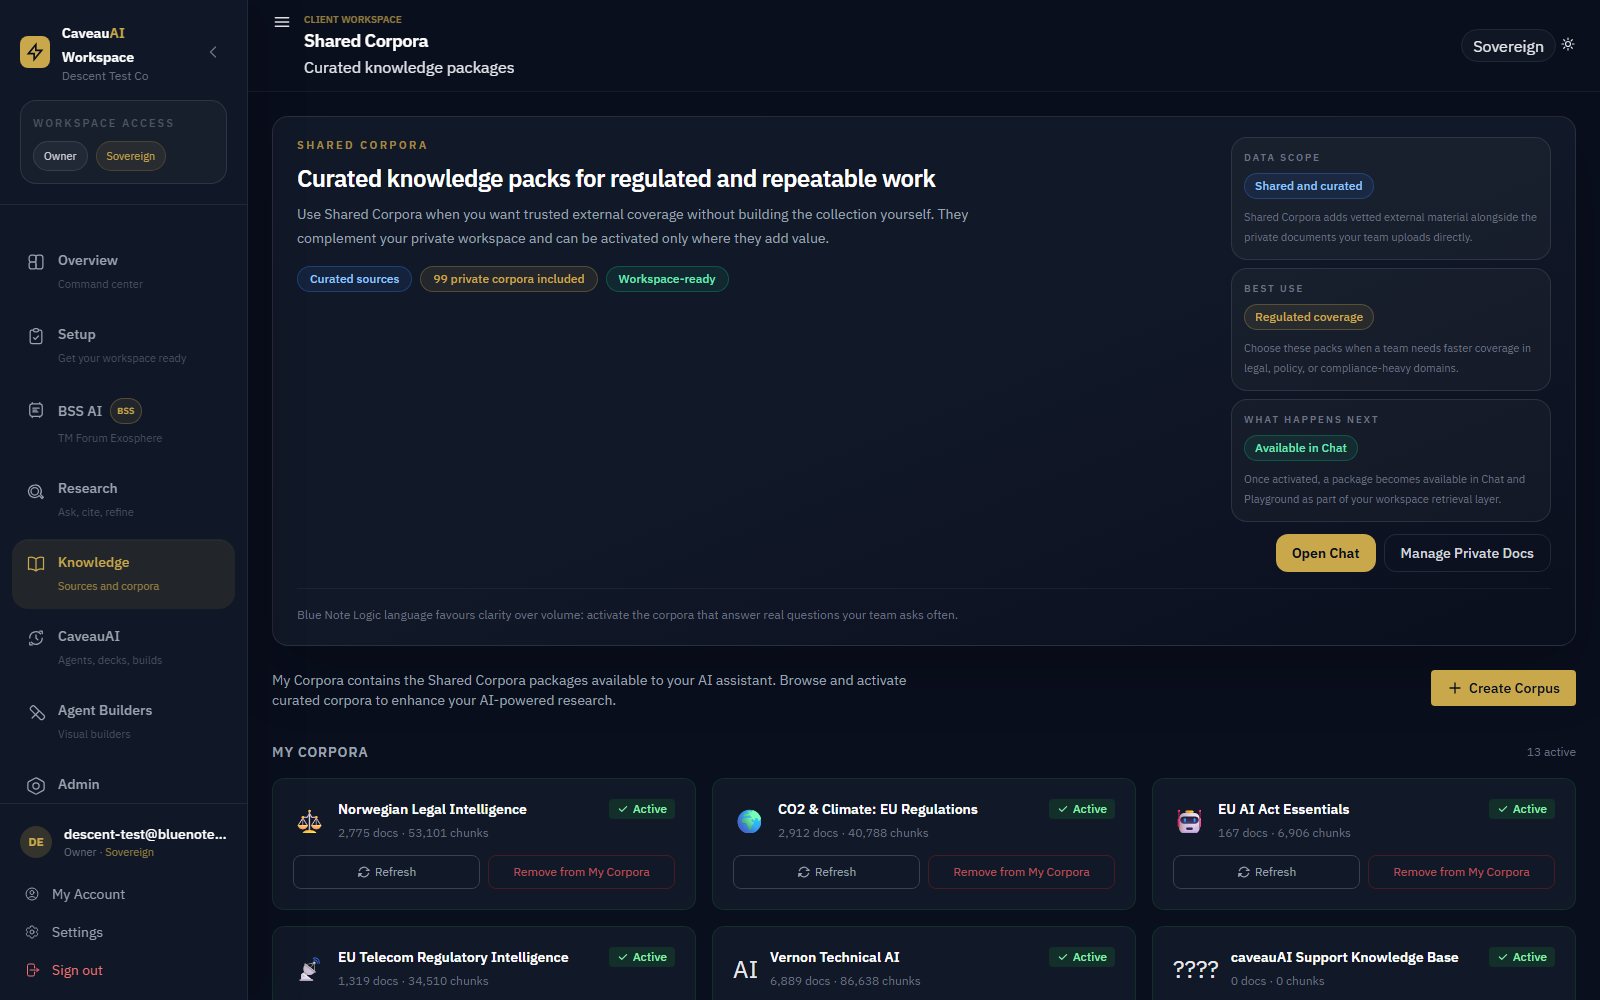Click the EU Telecom satellite dish icon
Screen dimensions: 1600x1000
pyautogui.click(x=310, y=969)
